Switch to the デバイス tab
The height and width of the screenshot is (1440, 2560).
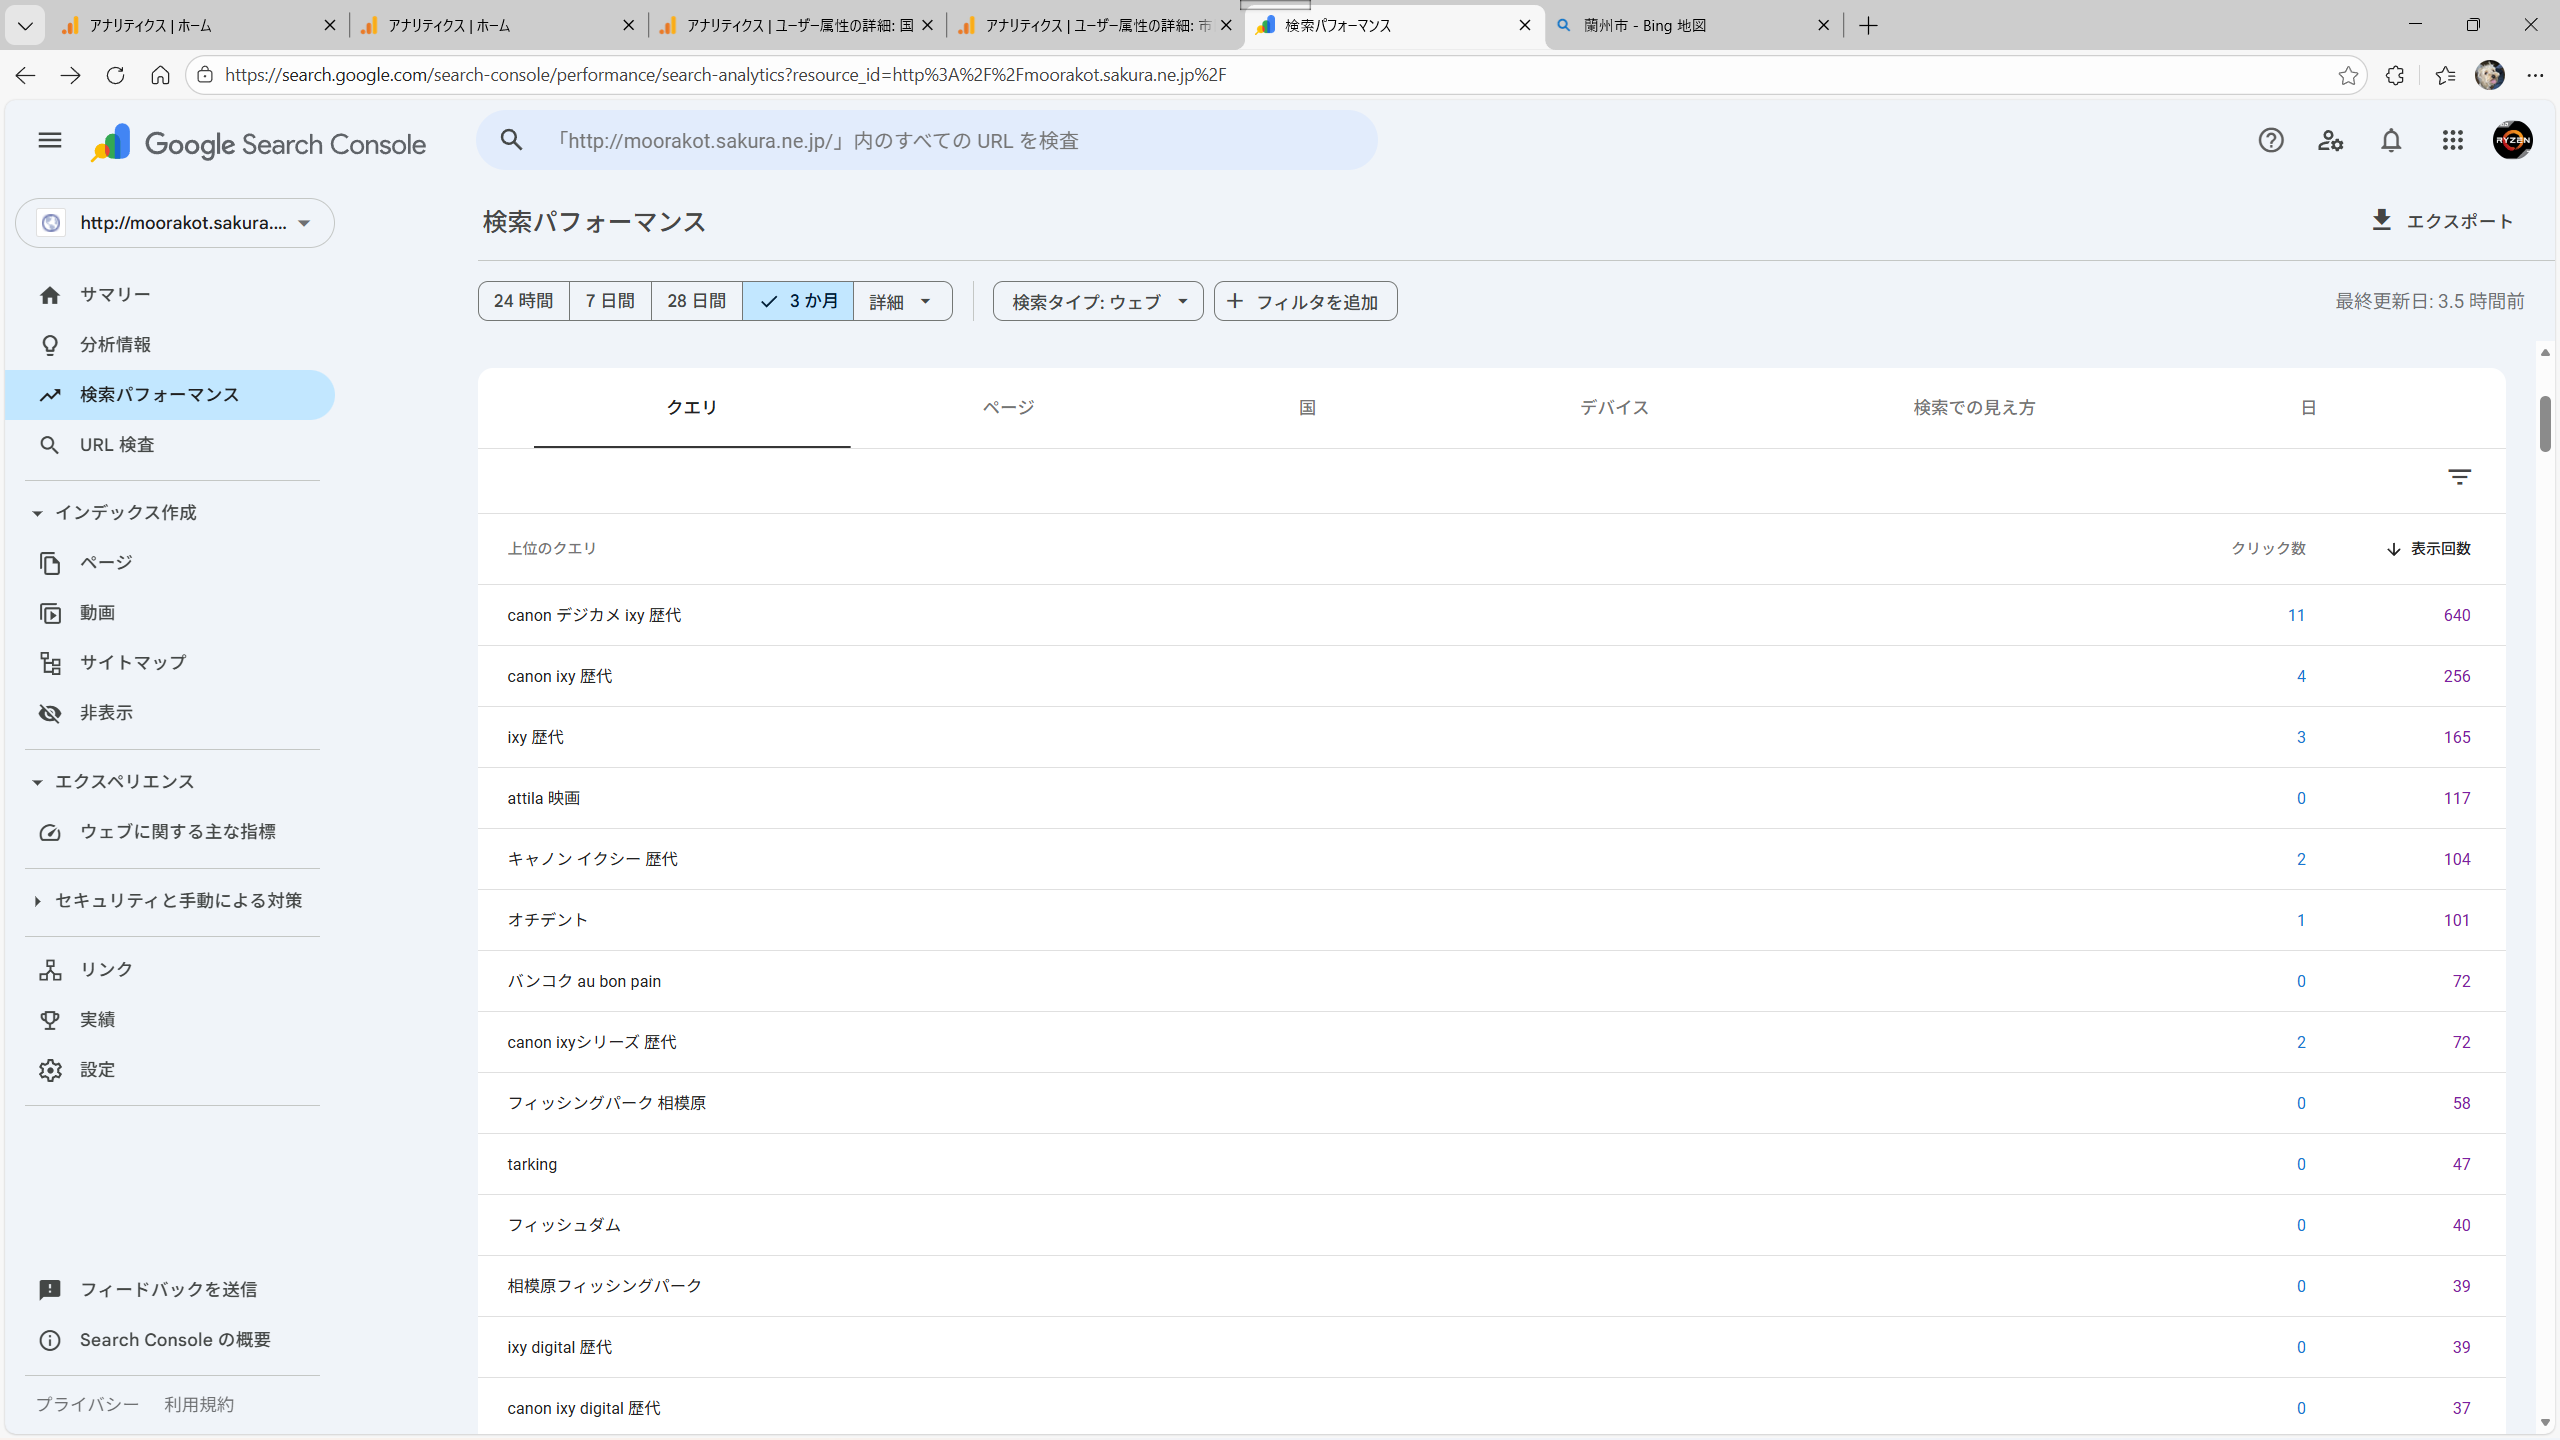(1614, 408)
